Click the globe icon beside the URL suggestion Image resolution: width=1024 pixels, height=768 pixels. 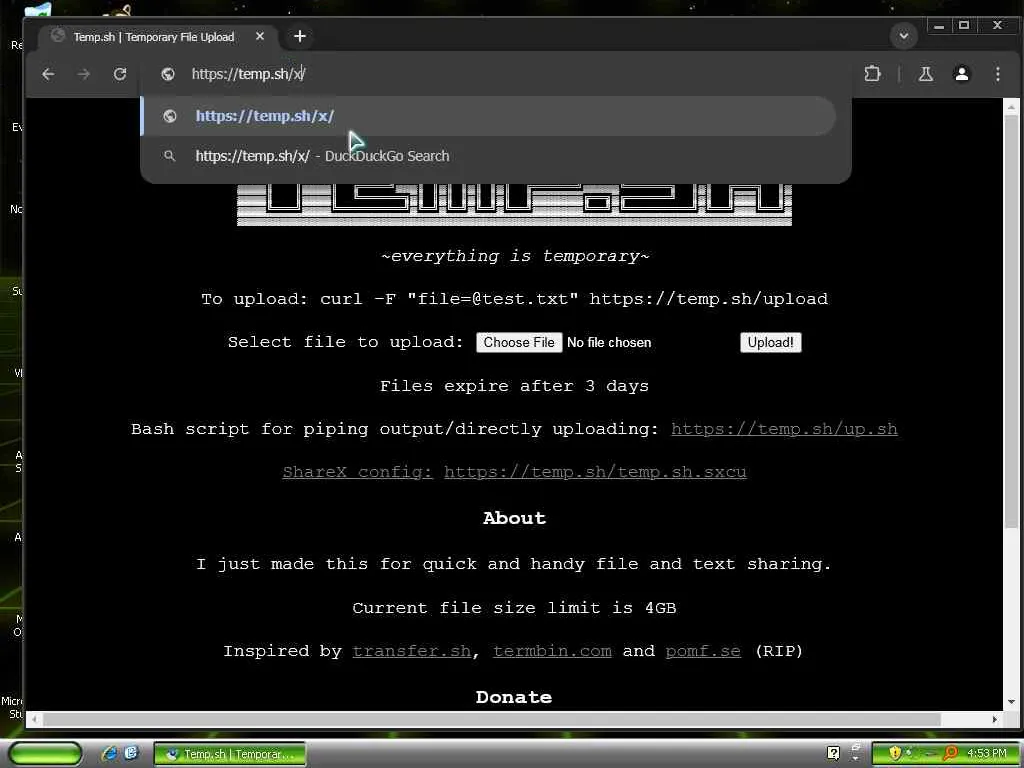[x=170, y=116]
